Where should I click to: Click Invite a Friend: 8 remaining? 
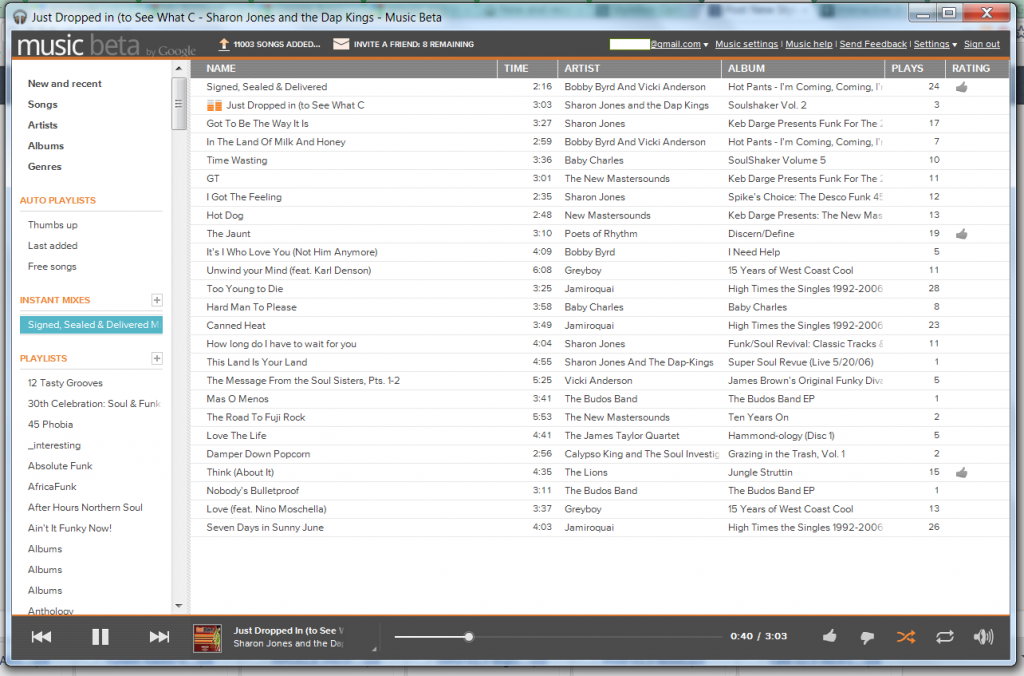pyautogui.click(x=414, y=44)
